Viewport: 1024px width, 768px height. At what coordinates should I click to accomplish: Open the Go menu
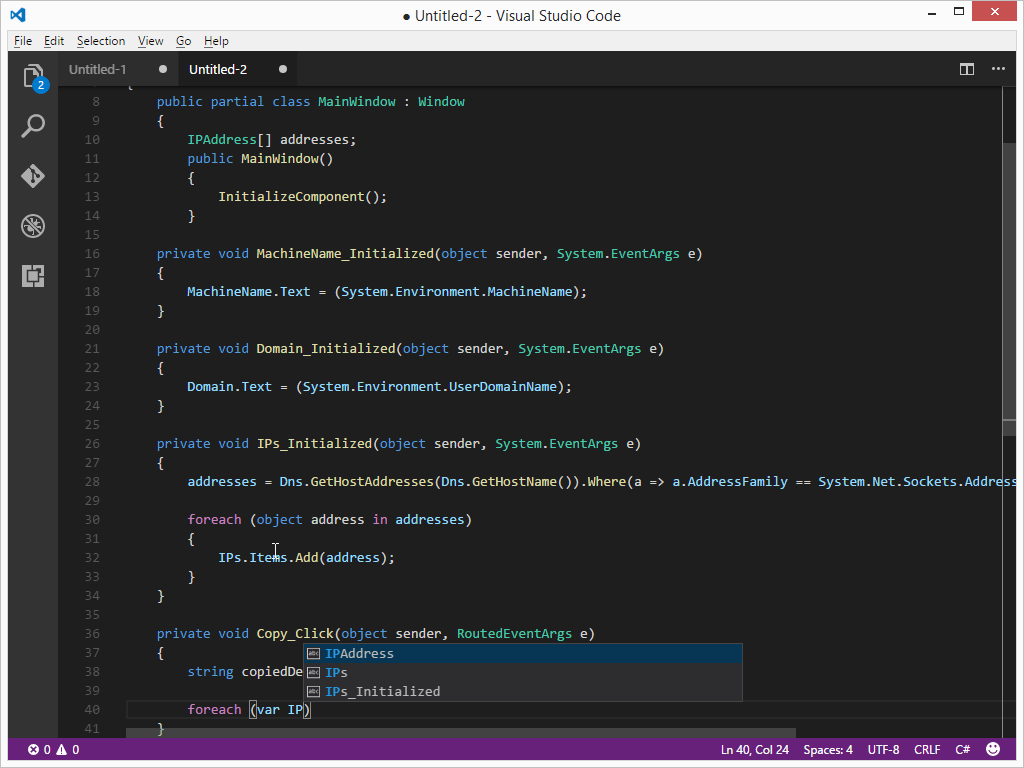pos(184,40)
